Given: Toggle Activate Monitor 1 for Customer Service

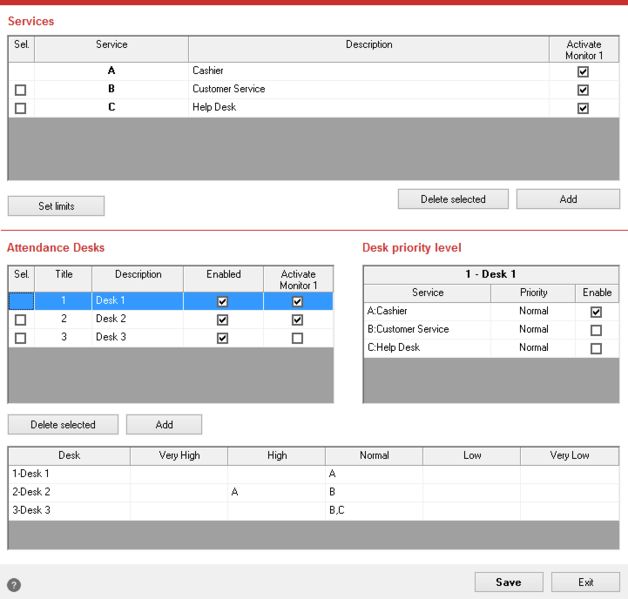Looking at the screenshot, I should 583,90.
